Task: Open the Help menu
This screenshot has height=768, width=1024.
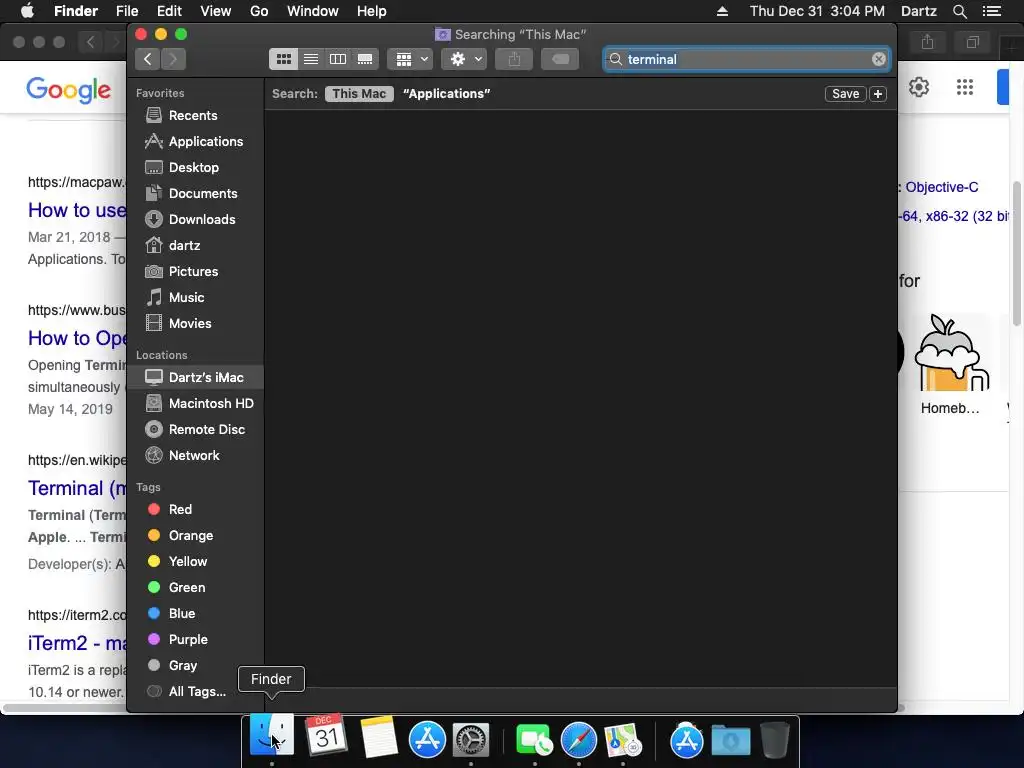Action: (x=372, y=11)
